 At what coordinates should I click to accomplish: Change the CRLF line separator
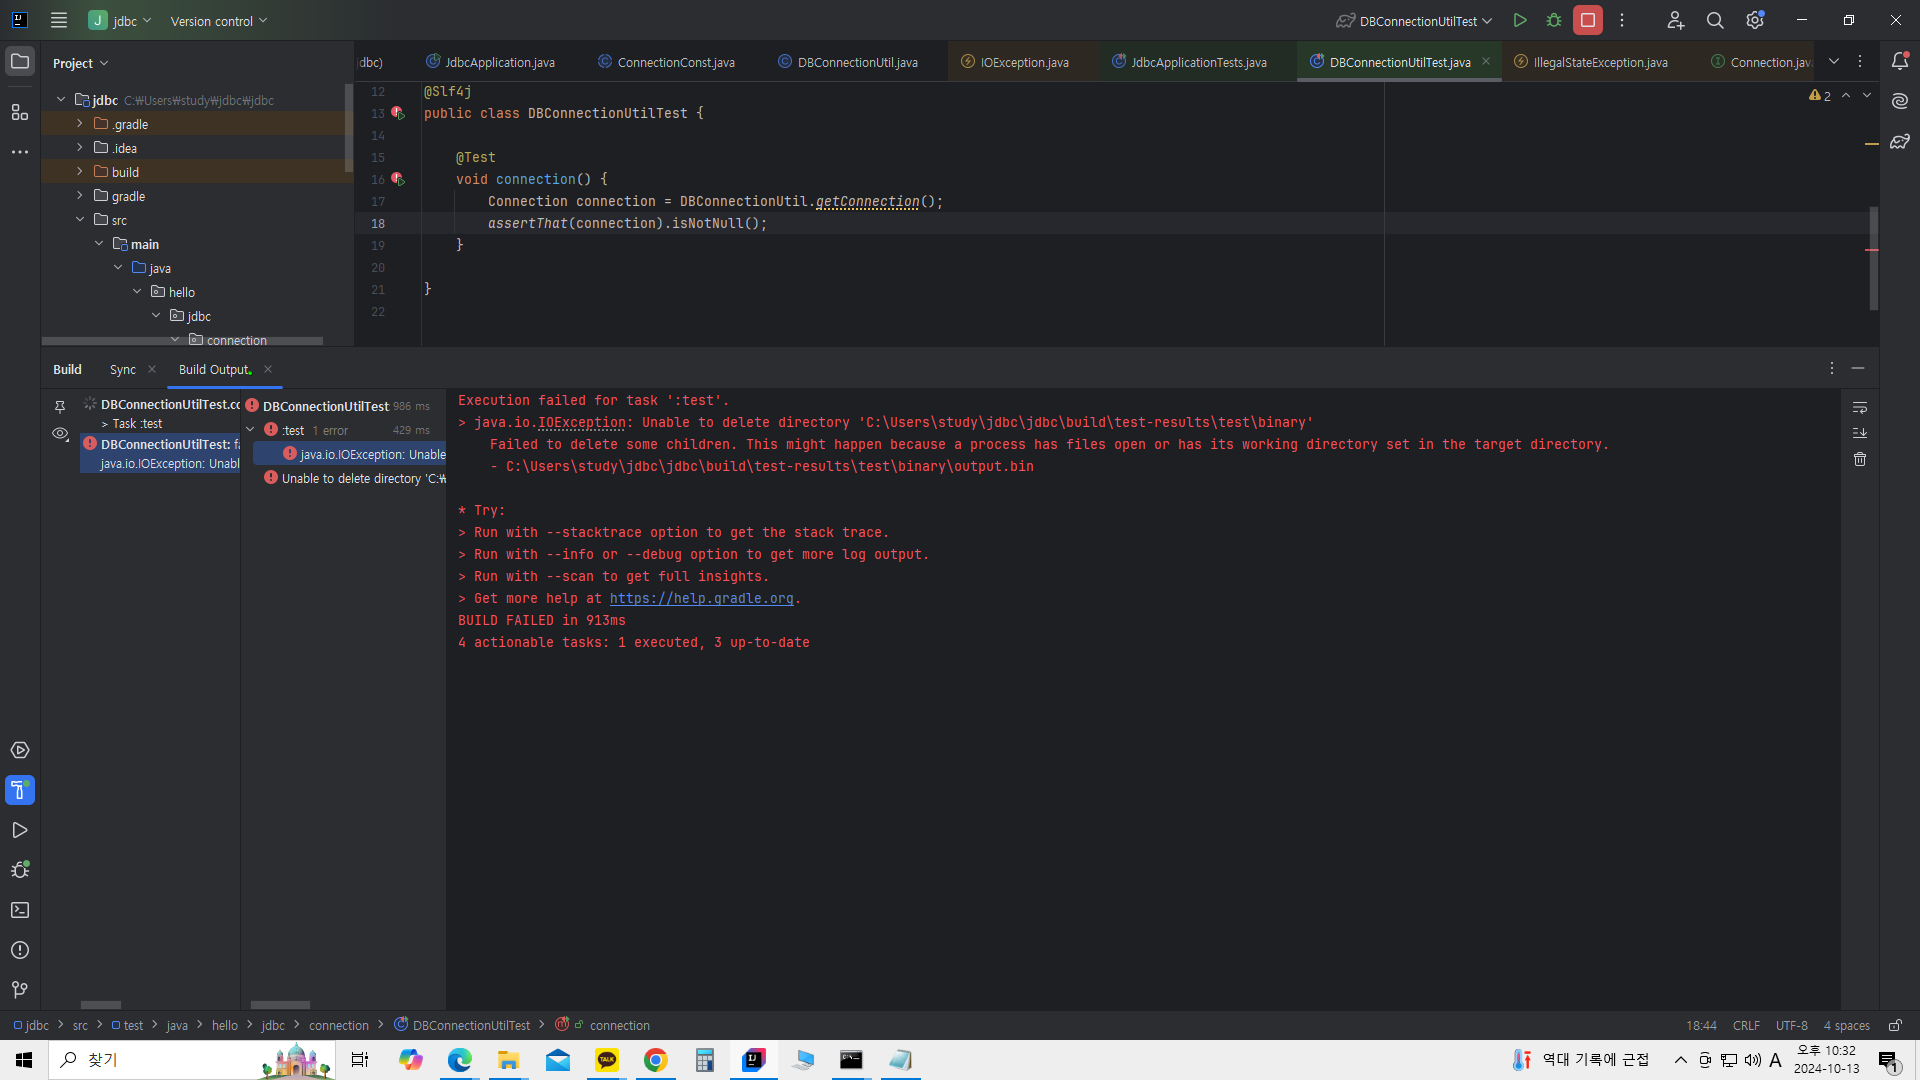coord(1746,1025)
